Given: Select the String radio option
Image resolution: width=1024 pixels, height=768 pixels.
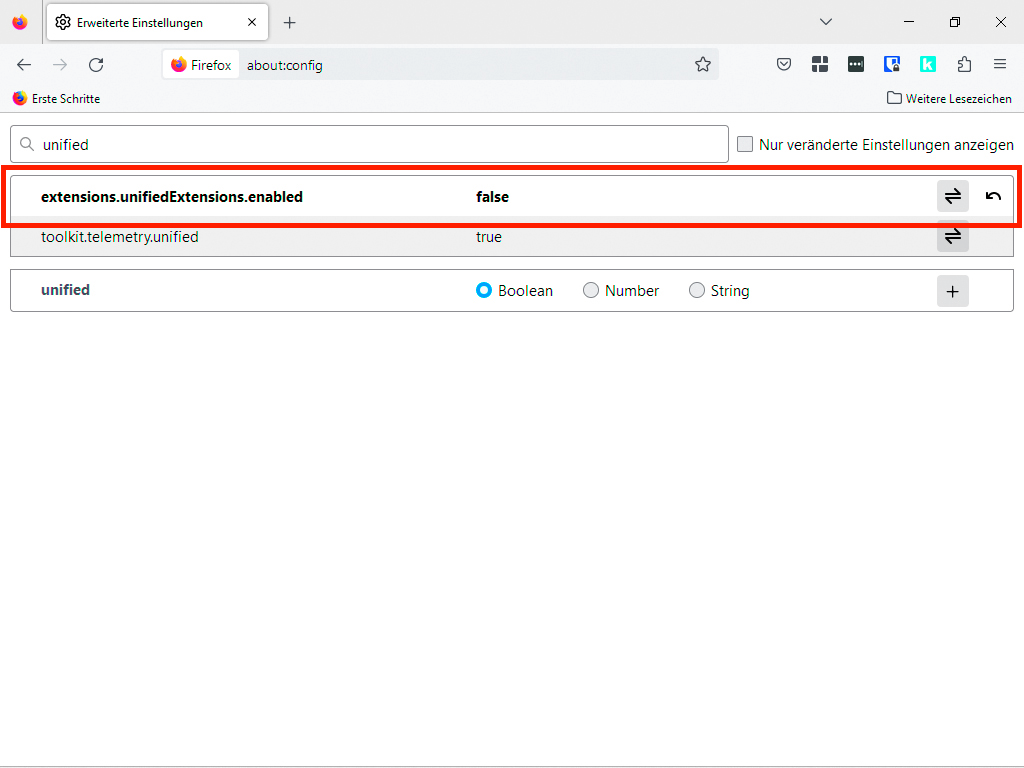Looking at the screenshot, I should (x=697, y=291).
